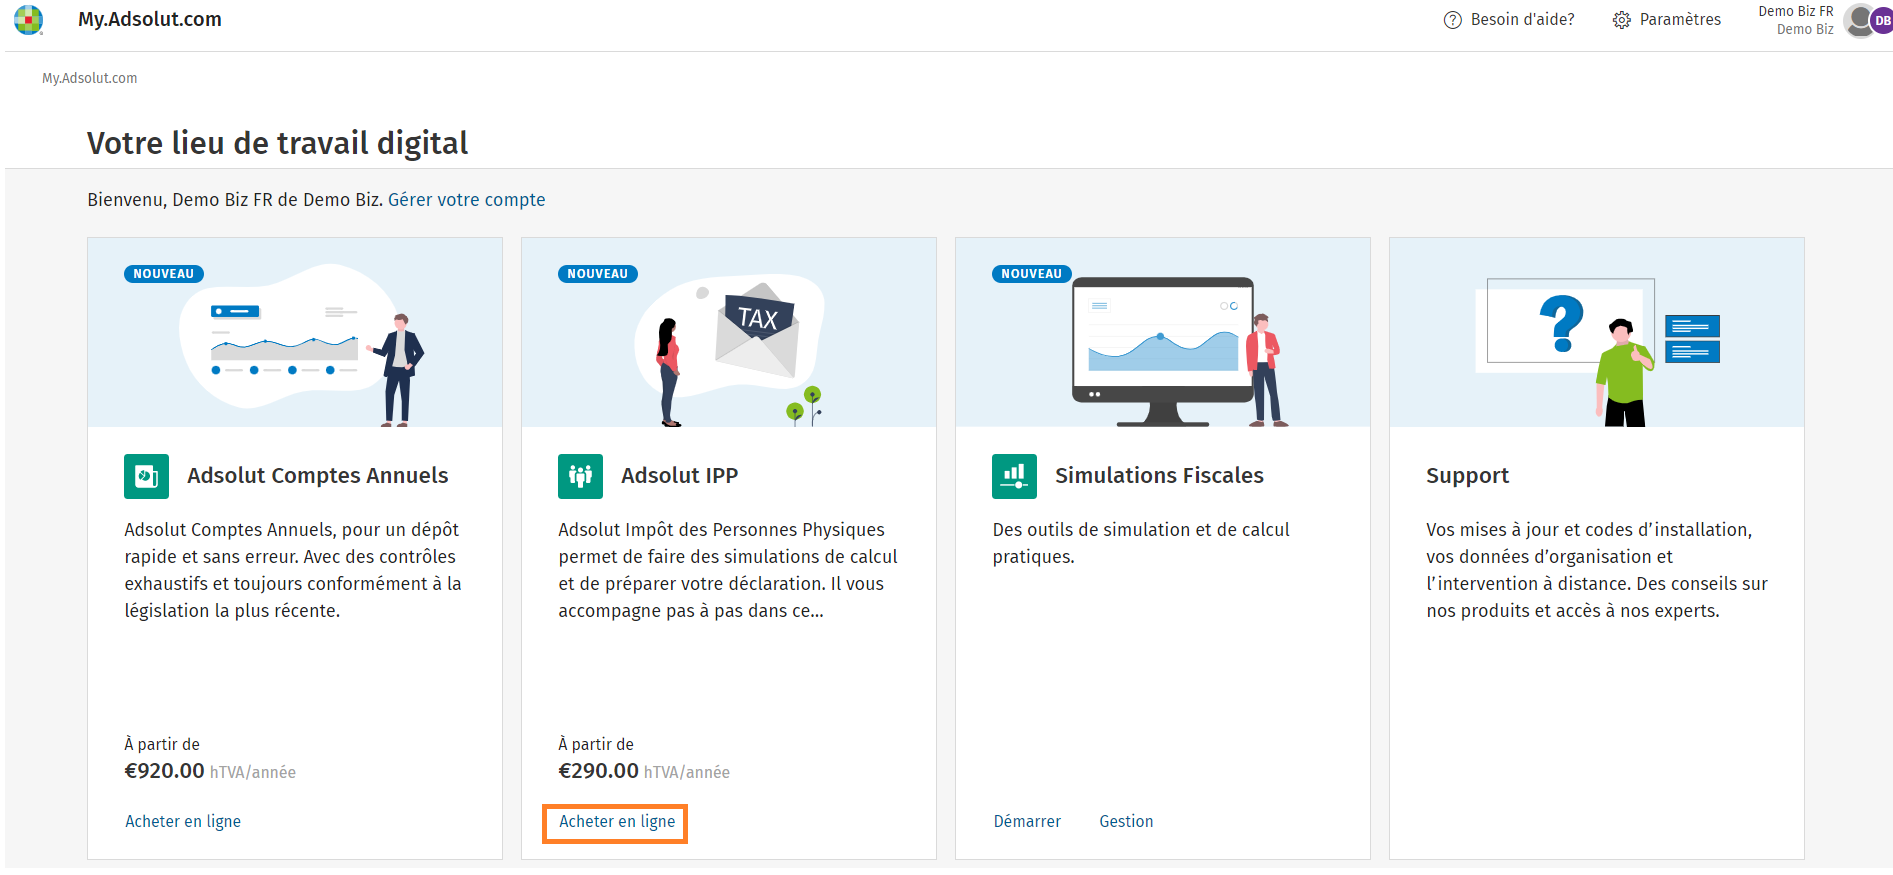Open the Besoin d'aide? menu
The image size is (1893, 875).
pos(1509,20)
